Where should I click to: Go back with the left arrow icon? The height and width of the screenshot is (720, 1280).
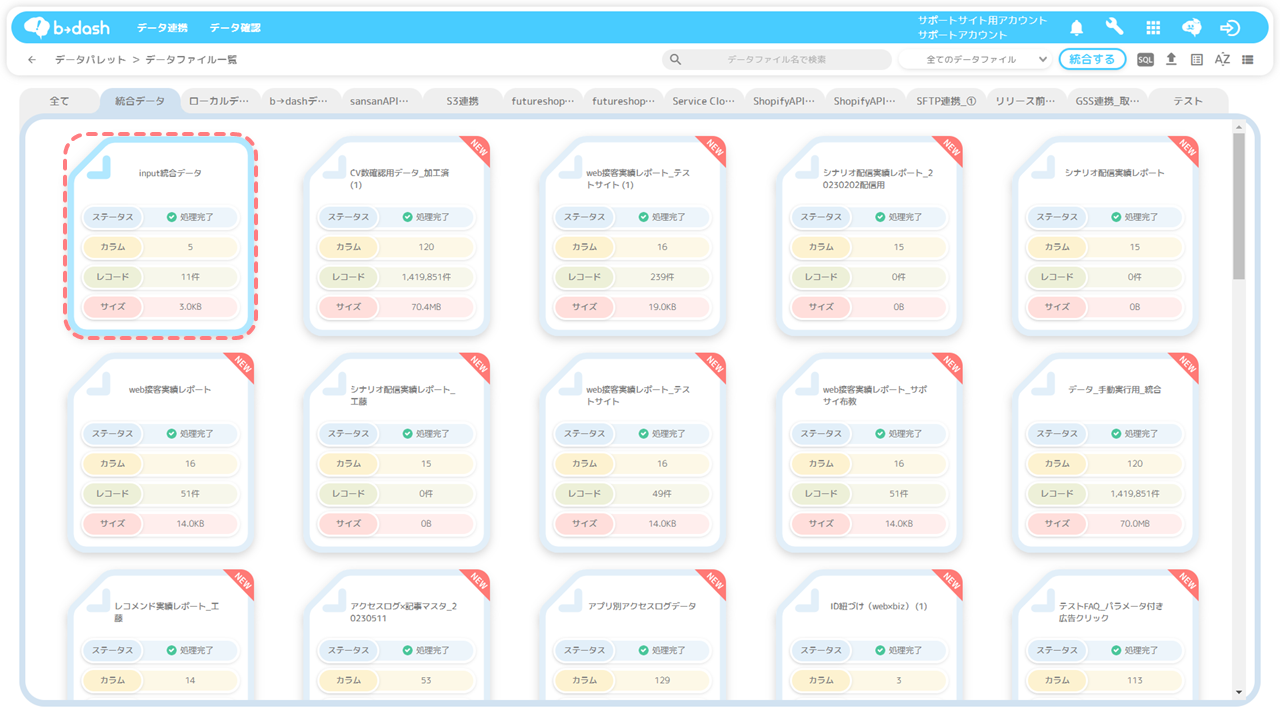point(32,60)
